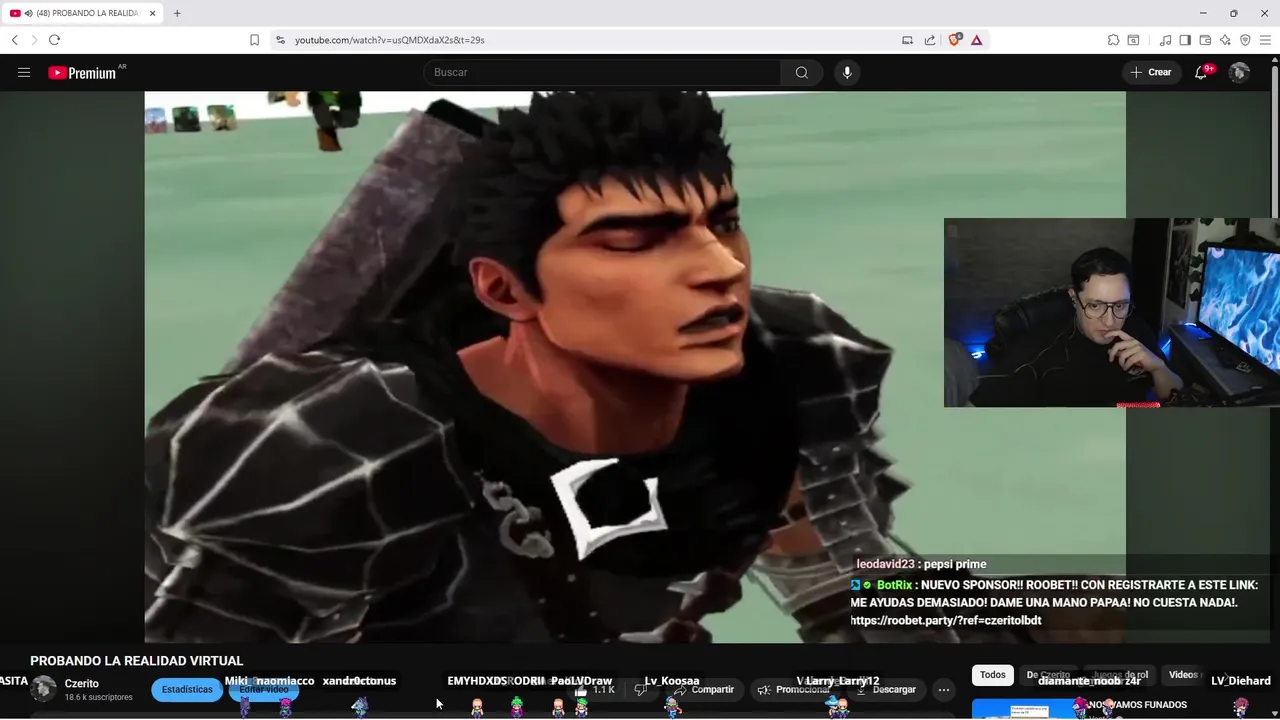Viewport: 1280px width, 720px height.
Task: Click the Crear button
Action: click(x=1151, y=72)
